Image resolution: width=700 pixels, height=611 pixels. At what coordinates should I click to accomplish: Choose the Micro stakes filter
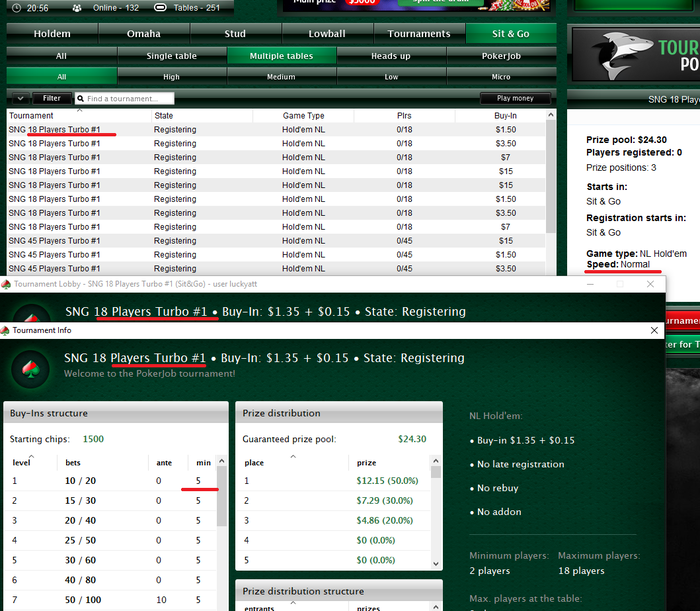pos(501,76)
